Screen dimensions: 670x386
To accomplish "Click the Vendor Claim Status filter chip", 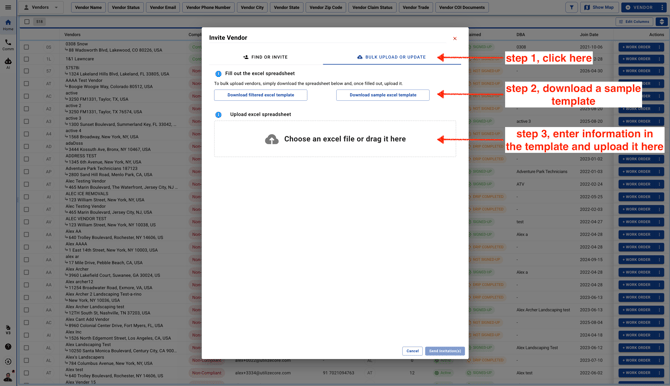I will coord(372,7).
